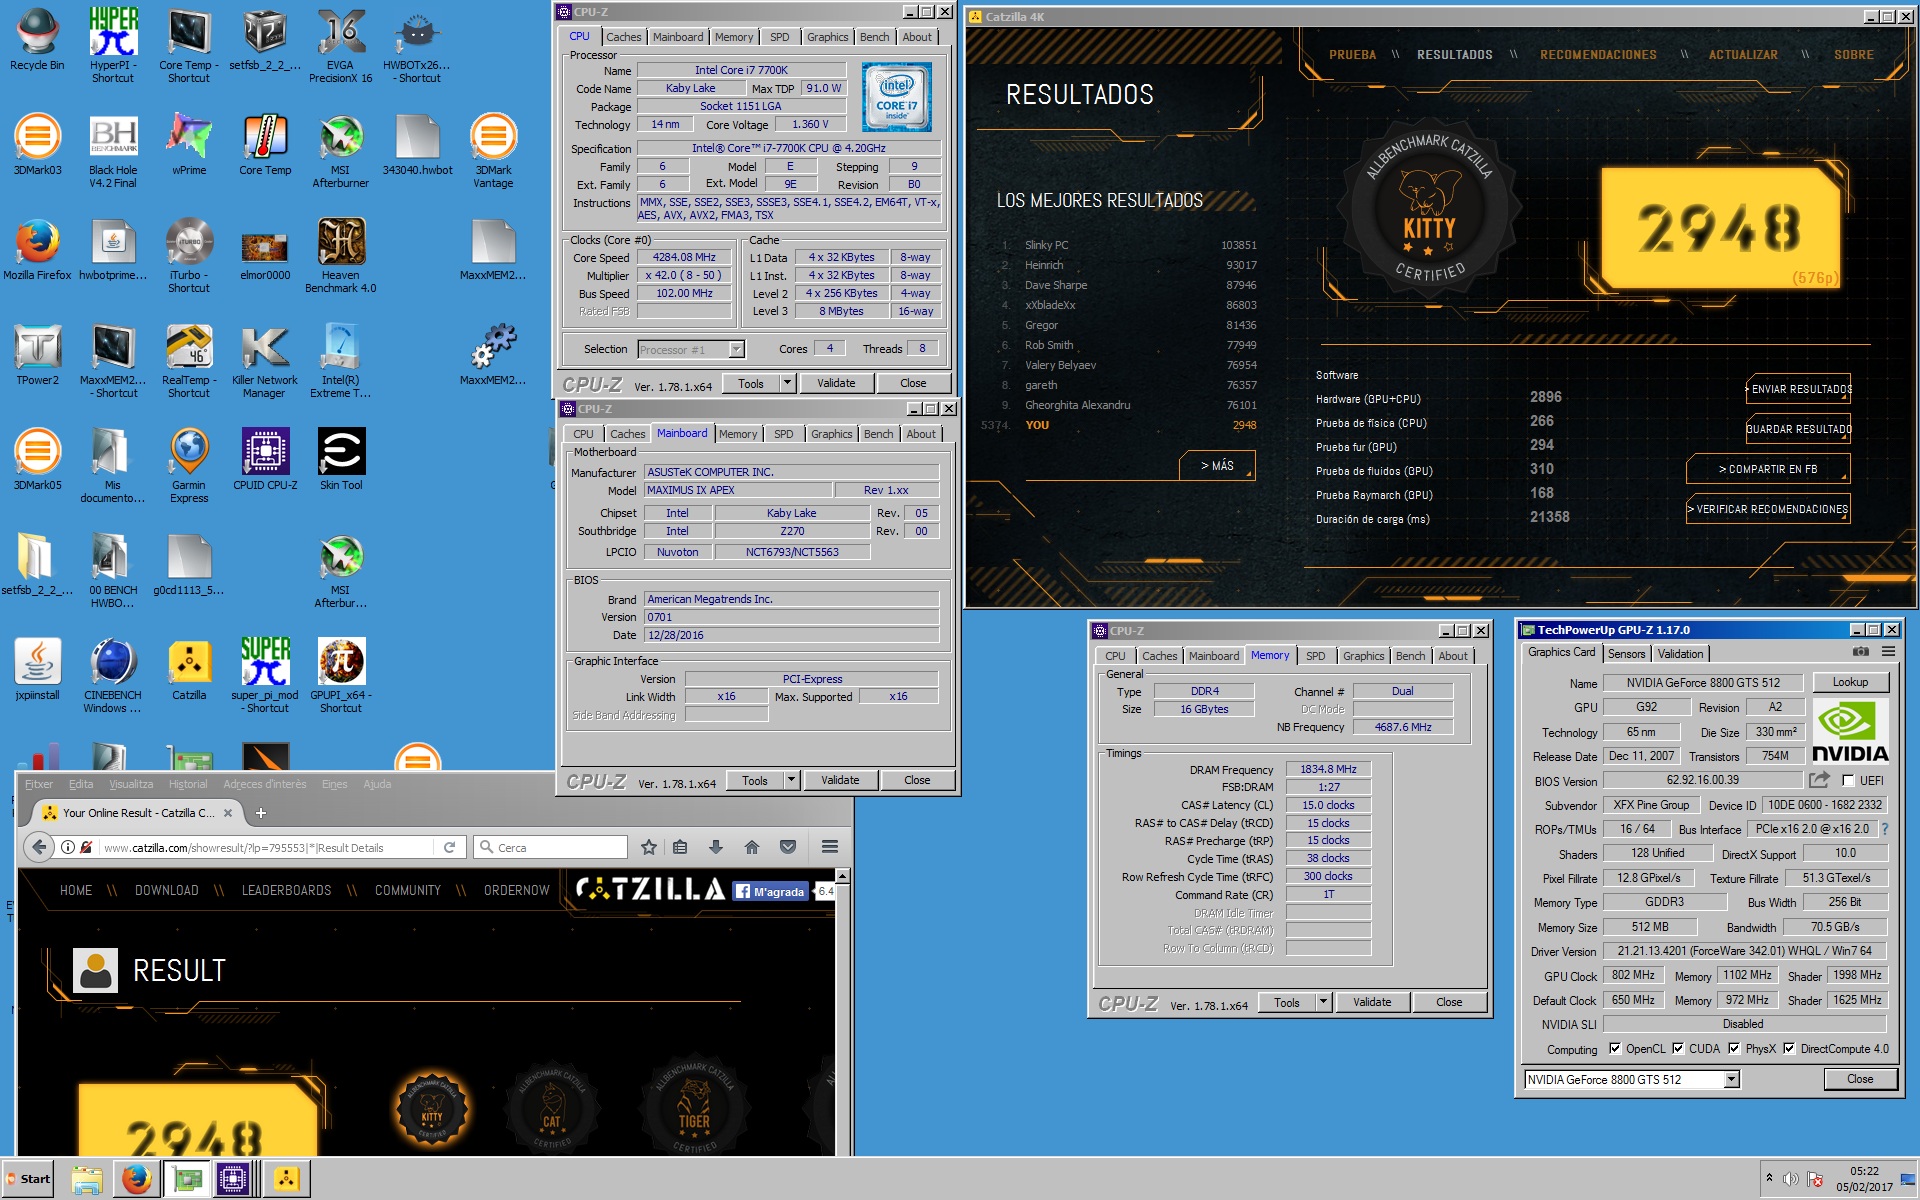The image size is (1920, 1200).
Task: Open the Catzilla taskbar icon
Action: click(x=287, y=1179)
